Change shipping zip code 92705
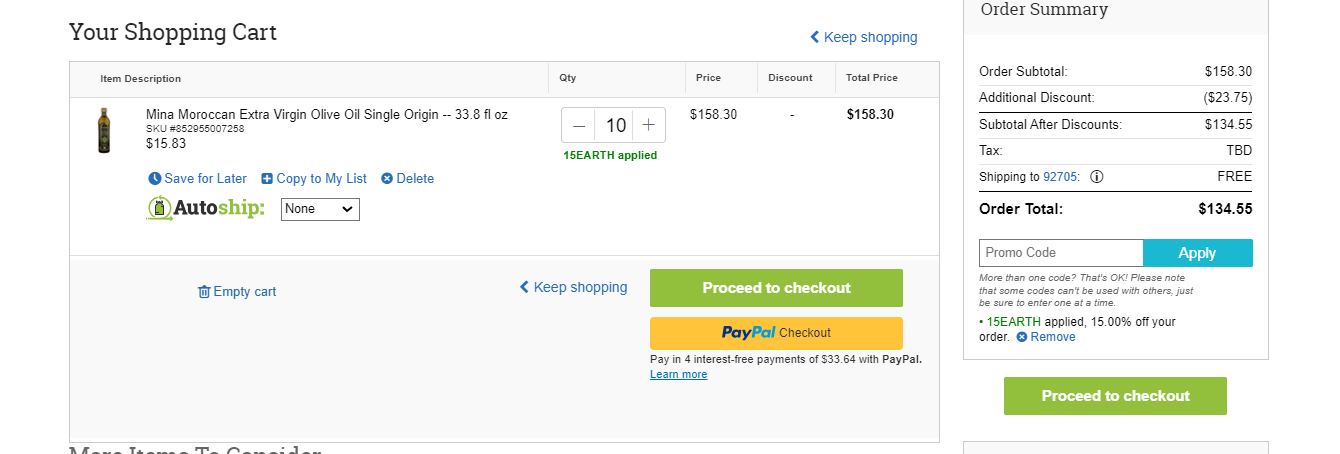Viewport: 1340px width, 454px height. click(1061, 177)
